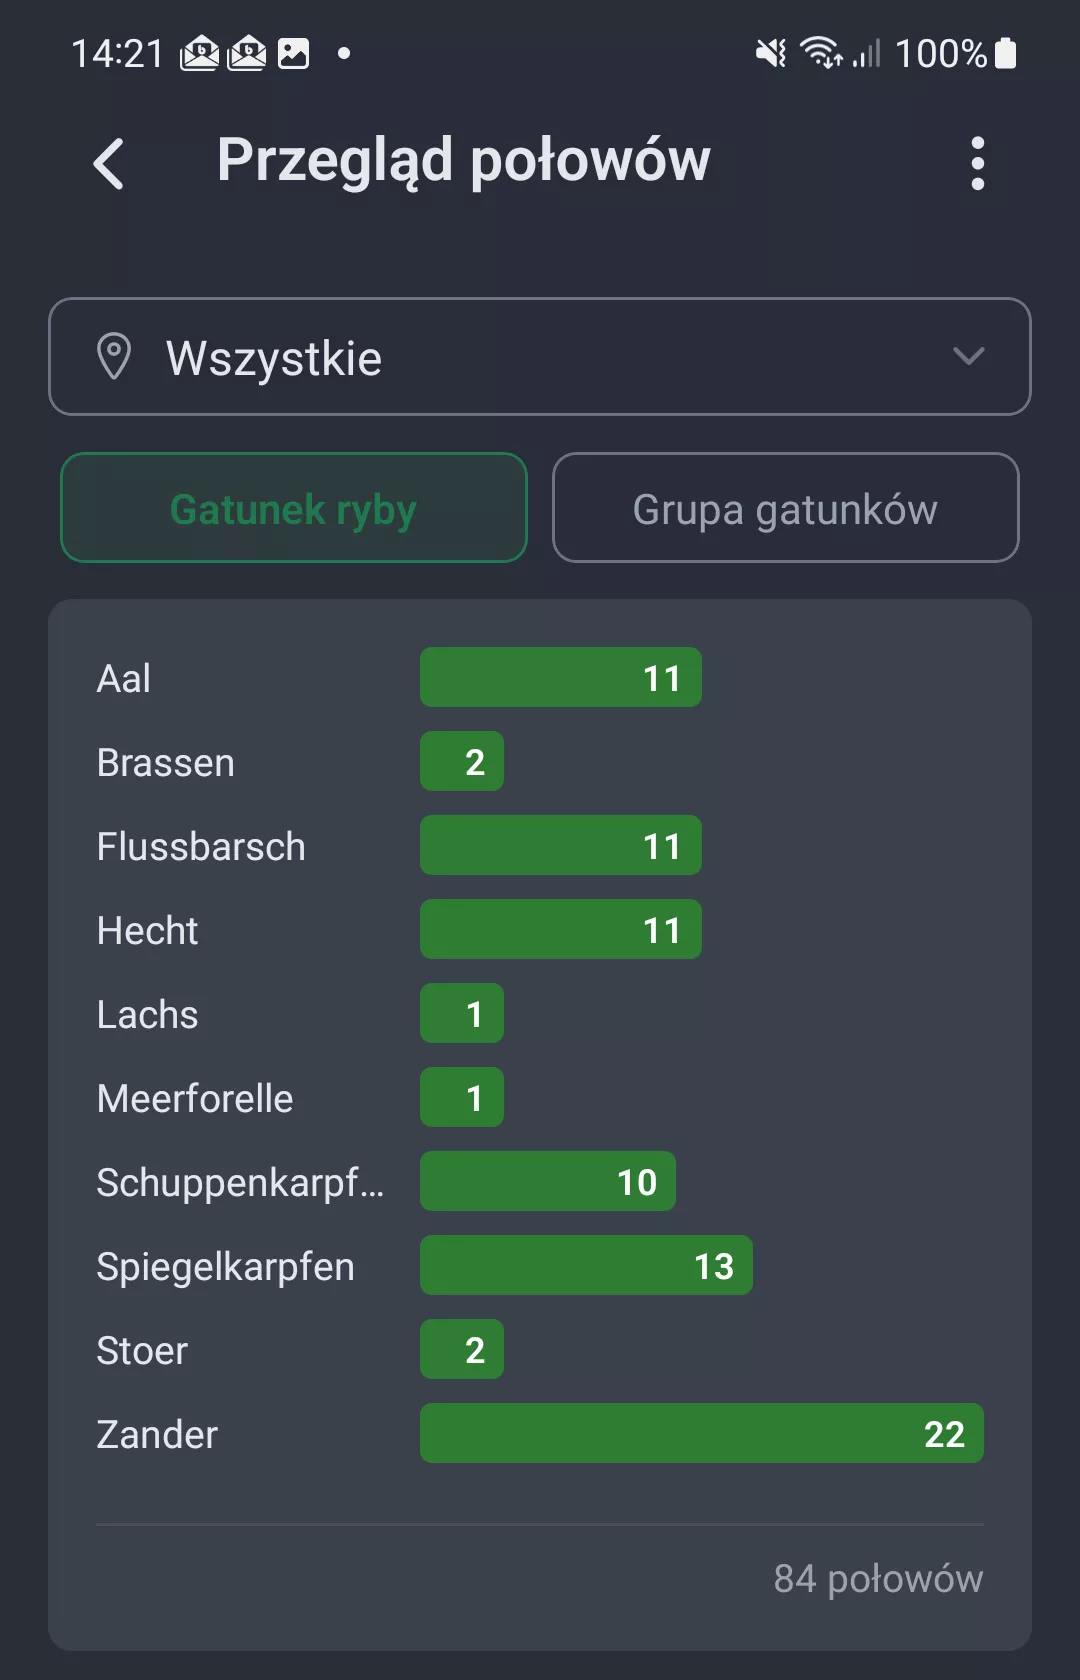Tap the truncated Schuppenkarpf… species label
Viewport: 1080px width, 1680px height.
coord(240,1182)
